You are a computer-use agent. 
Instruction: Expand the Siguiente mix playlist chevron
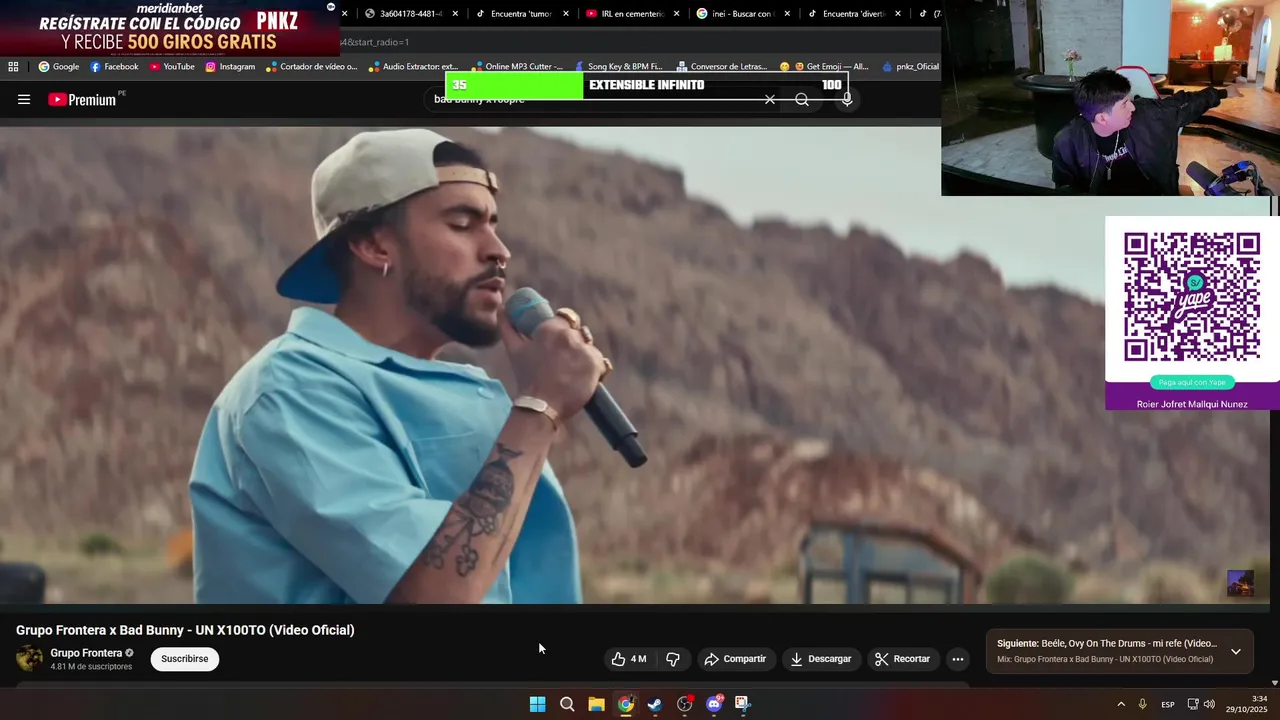[1236, 651]
